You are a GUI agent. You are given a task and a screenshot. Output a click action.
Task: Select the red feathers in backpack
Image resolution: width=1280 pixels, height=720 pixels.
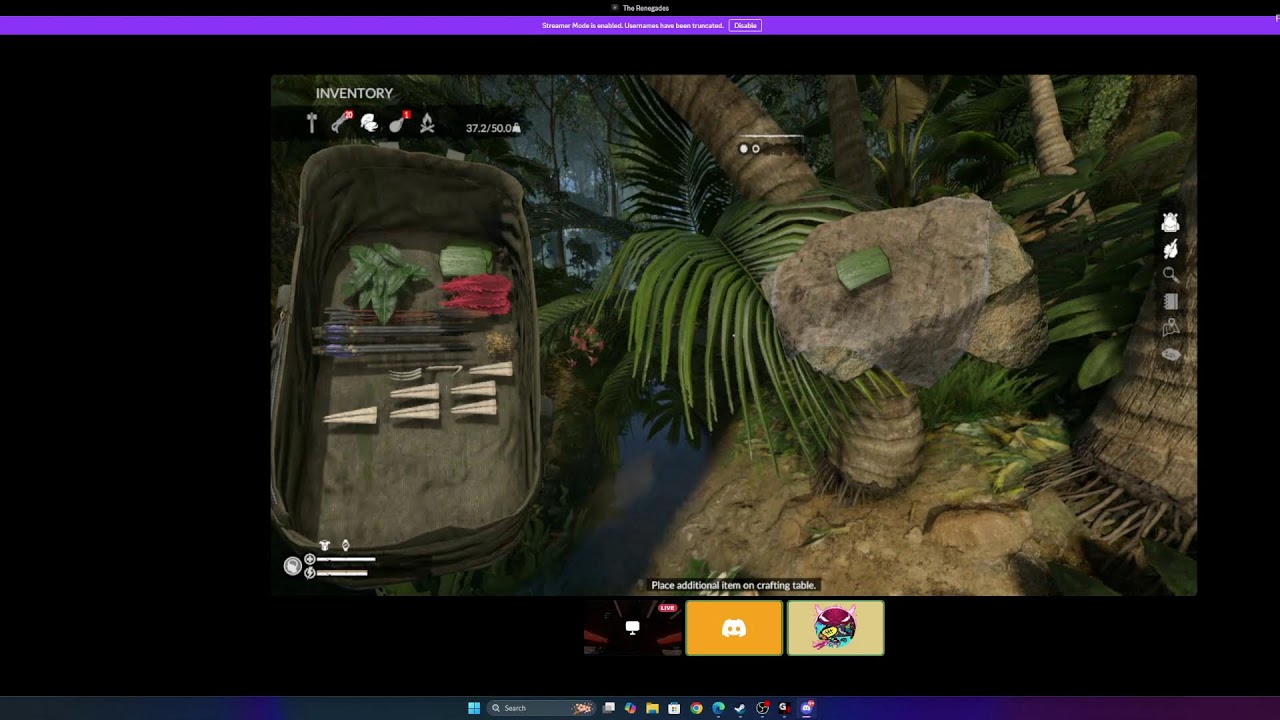point(476,297)
